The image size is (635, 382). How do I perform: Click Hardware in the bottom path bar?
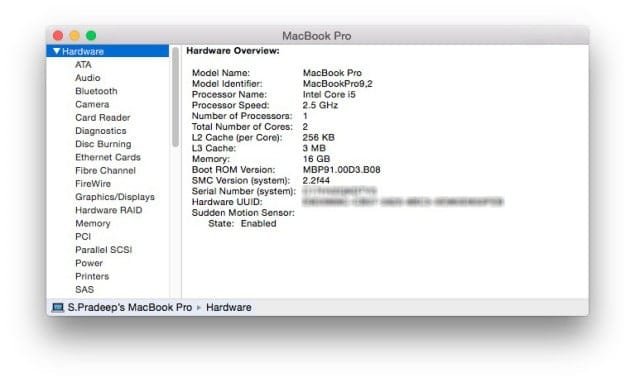click(x=228, y=307)
